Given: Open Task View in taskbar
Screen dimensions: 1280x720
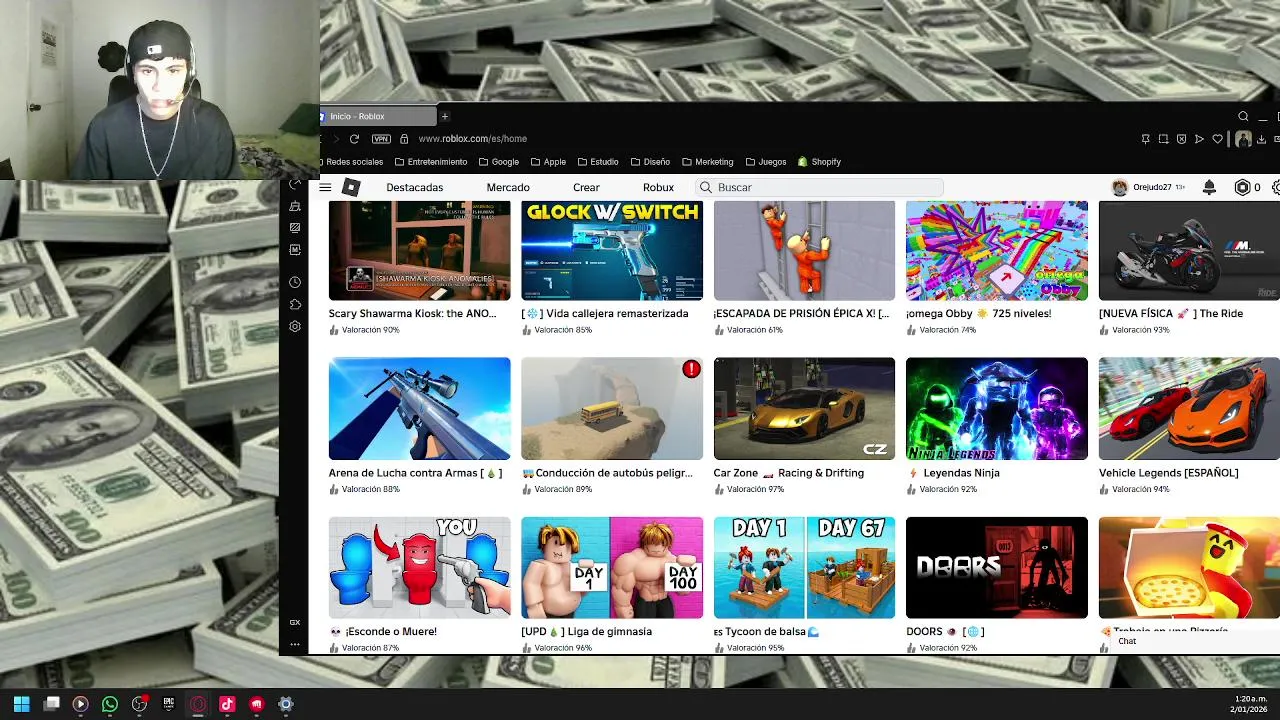Looking at the screenshot, I should pos(51,704).
